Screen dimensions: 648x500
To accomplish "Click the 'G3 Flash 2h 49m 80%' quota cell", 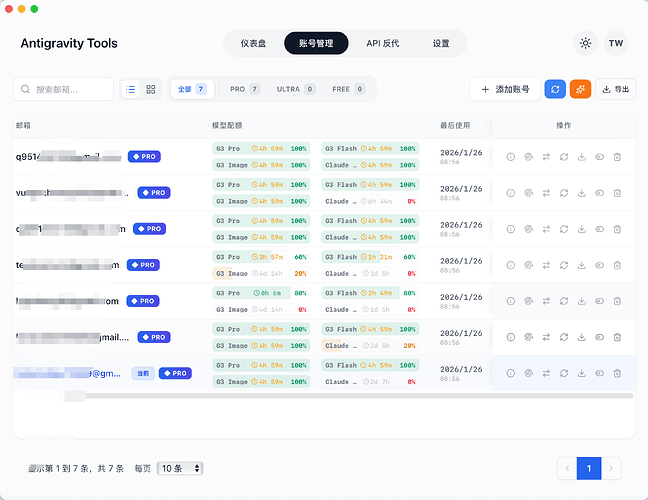I will point(370,293).
